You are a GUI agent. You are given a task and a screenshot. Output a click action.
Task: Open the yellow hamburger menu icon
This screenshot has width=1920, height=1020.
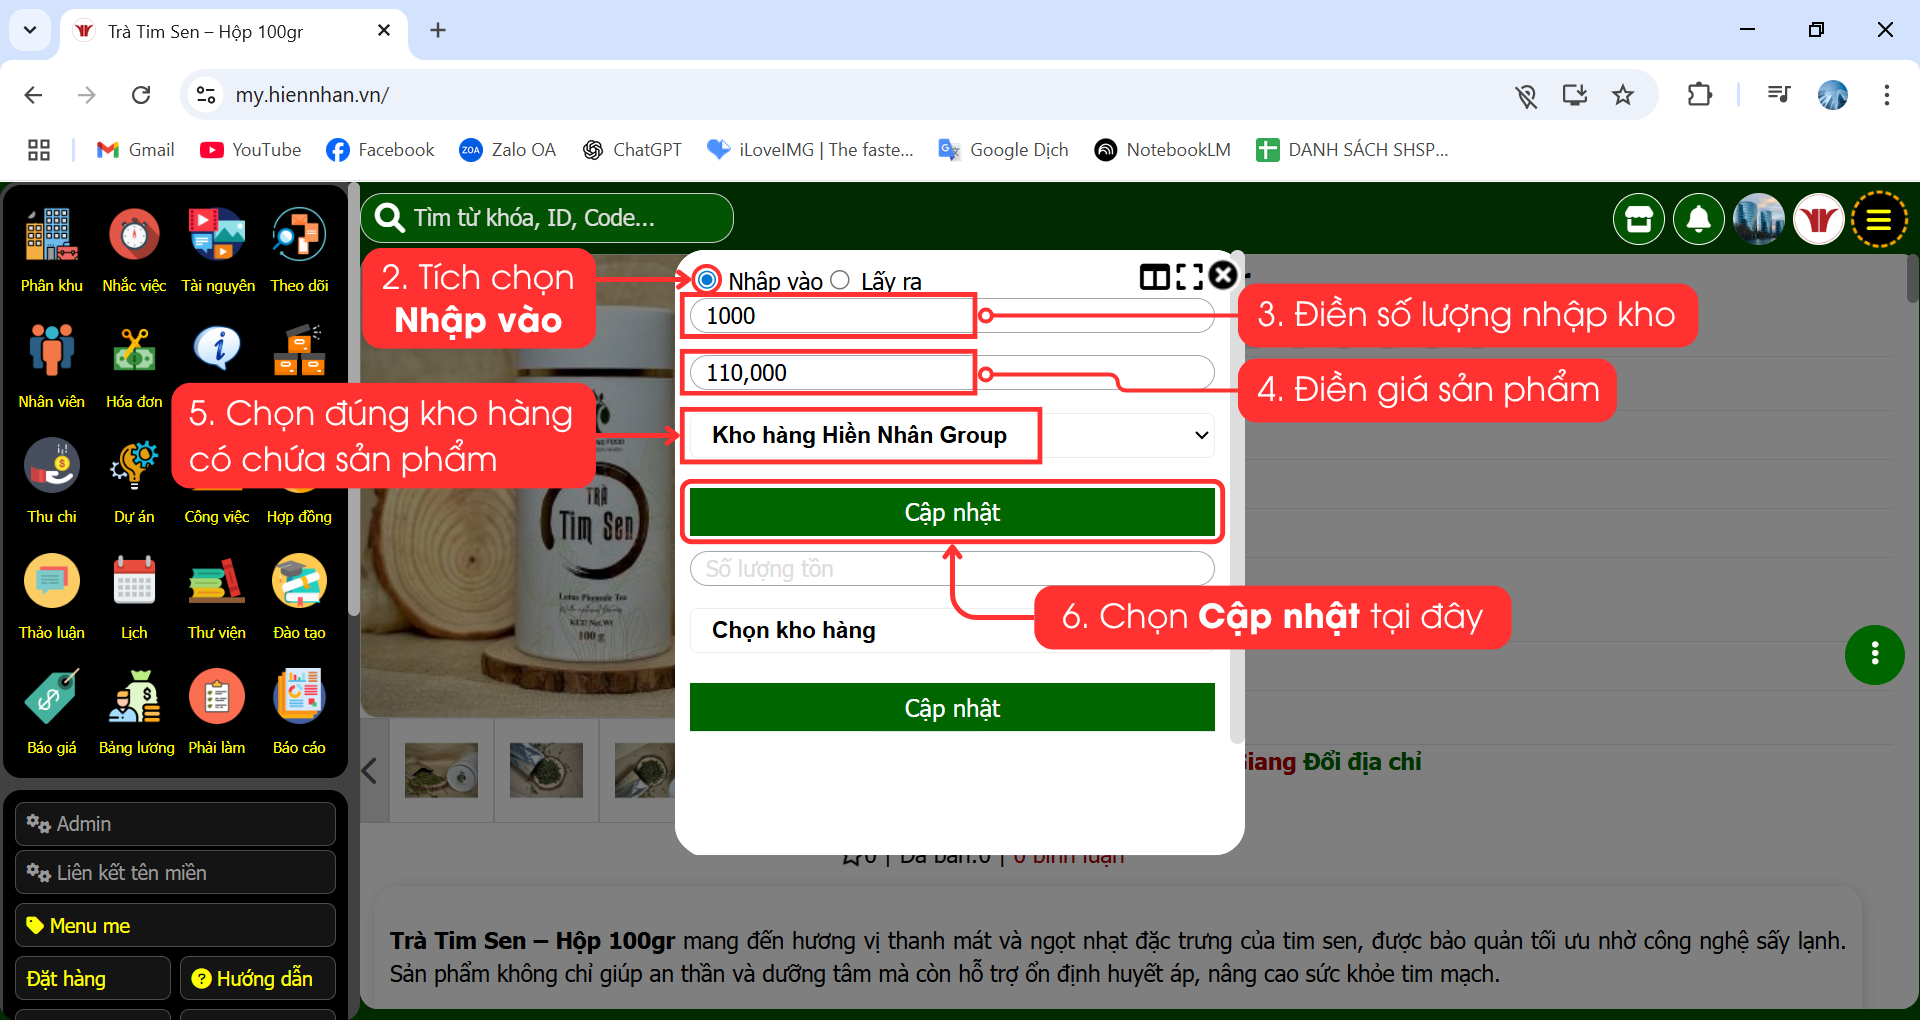click(1879, 219)
